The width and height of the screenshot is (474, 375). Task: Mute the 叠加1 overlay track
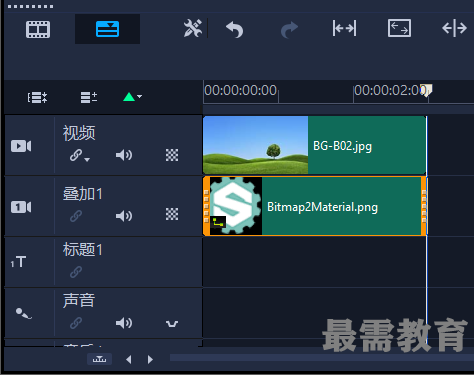click(x=124, y=216)
